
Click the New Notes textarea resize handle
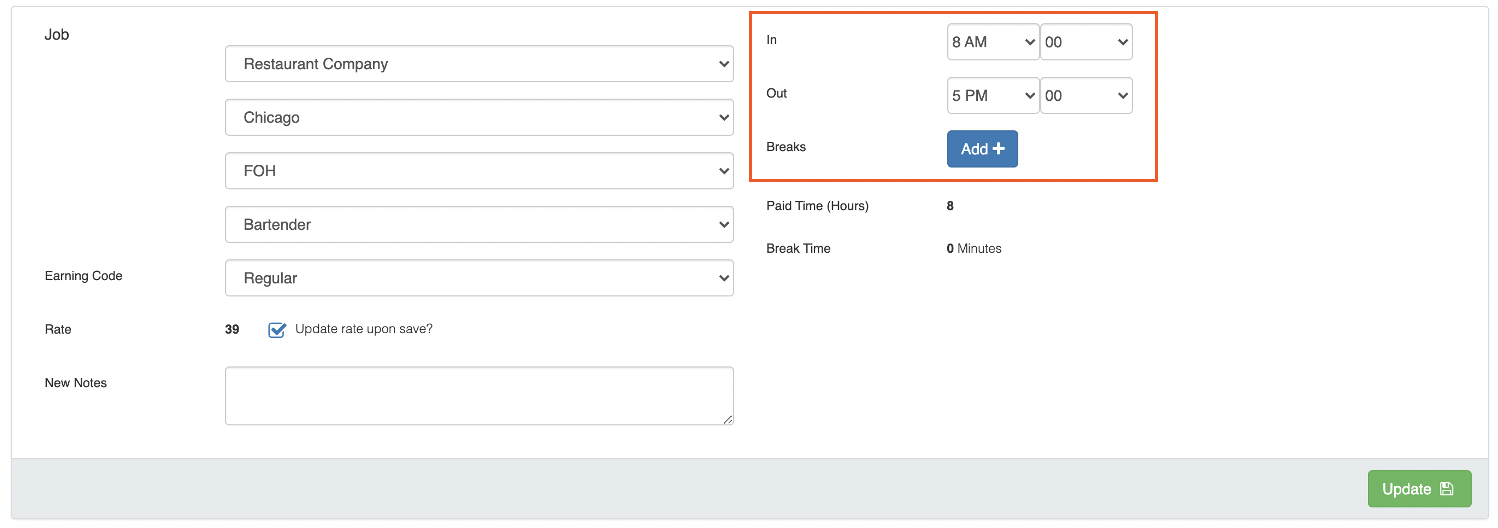[728, 420]
